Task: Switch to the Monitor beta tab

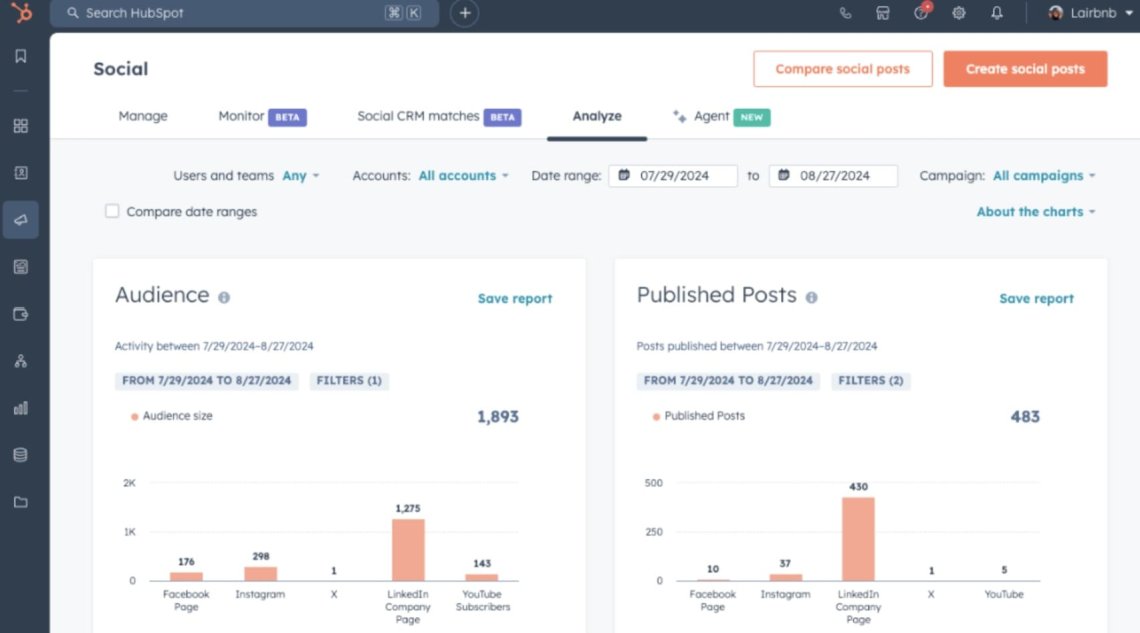Action: click(262, 116)
